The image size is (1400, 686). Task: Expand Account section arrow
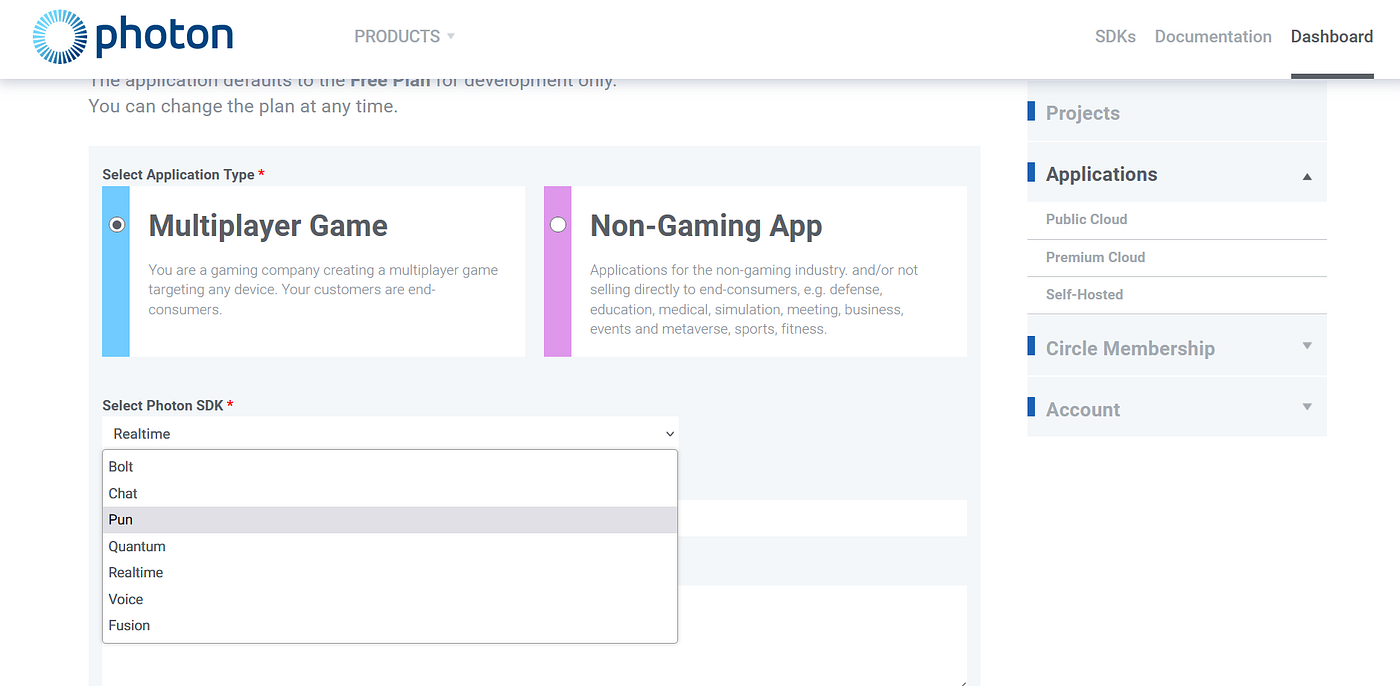pyautogui.click(x=1307, y=407)
